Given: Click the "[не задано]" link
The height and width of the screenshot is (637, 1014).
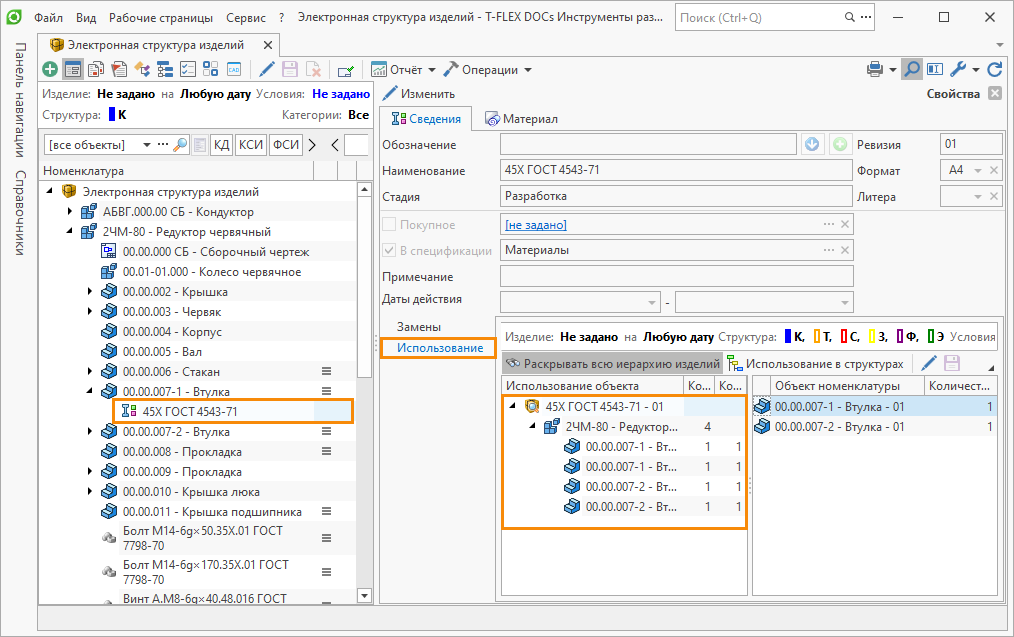Looking at the screenshot, I should (535, 225).
